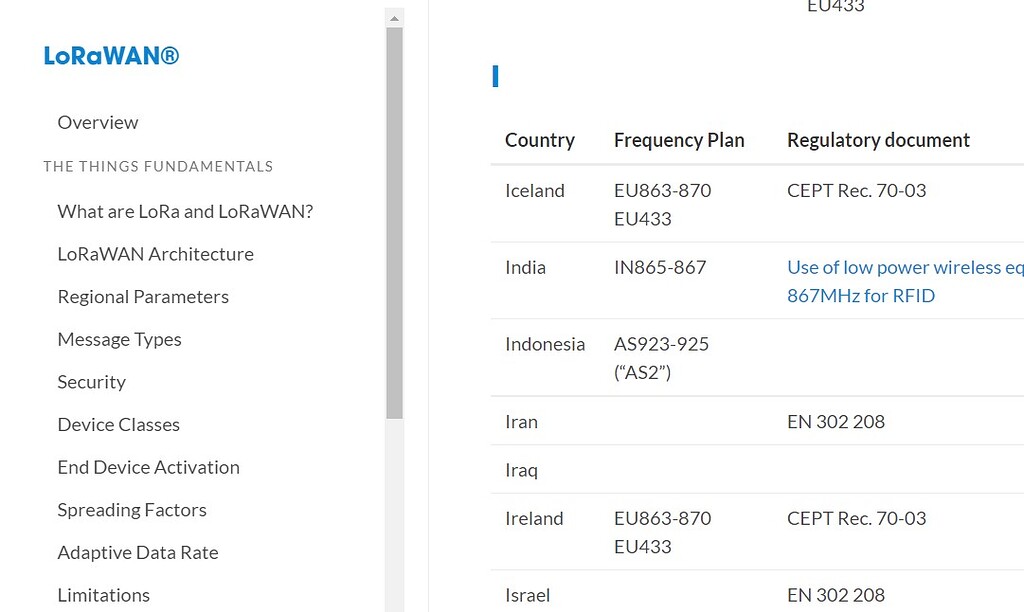Open the Message Types page
Image resolution: width=1024 pixels, height=612 pixels.
119,339
